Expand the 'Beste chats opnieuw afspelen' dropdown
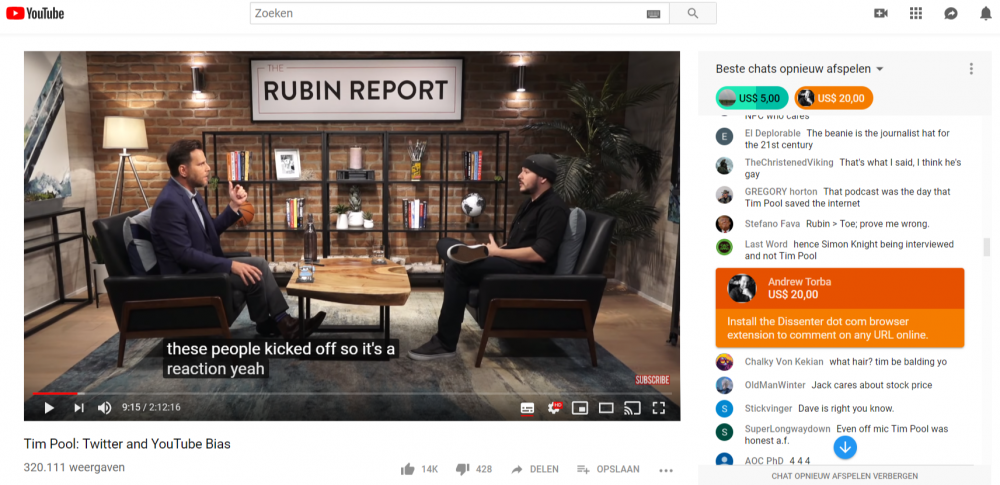Viewport: 1000px width, 485px height. (880, 69)
